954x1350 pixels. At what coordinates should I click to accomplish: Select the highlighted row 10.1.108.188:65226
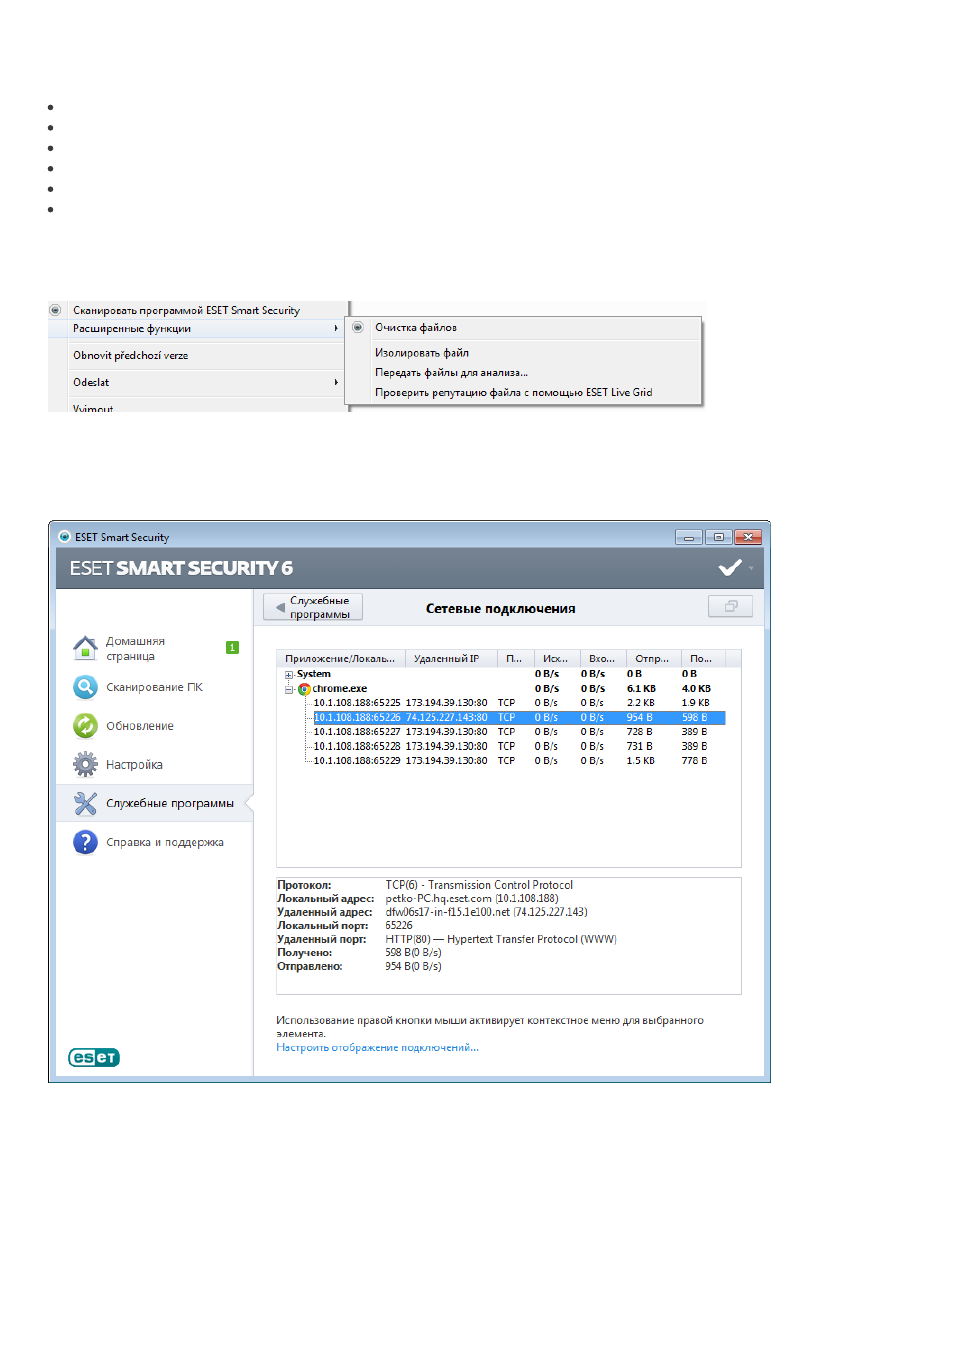(x=518, y=717)
